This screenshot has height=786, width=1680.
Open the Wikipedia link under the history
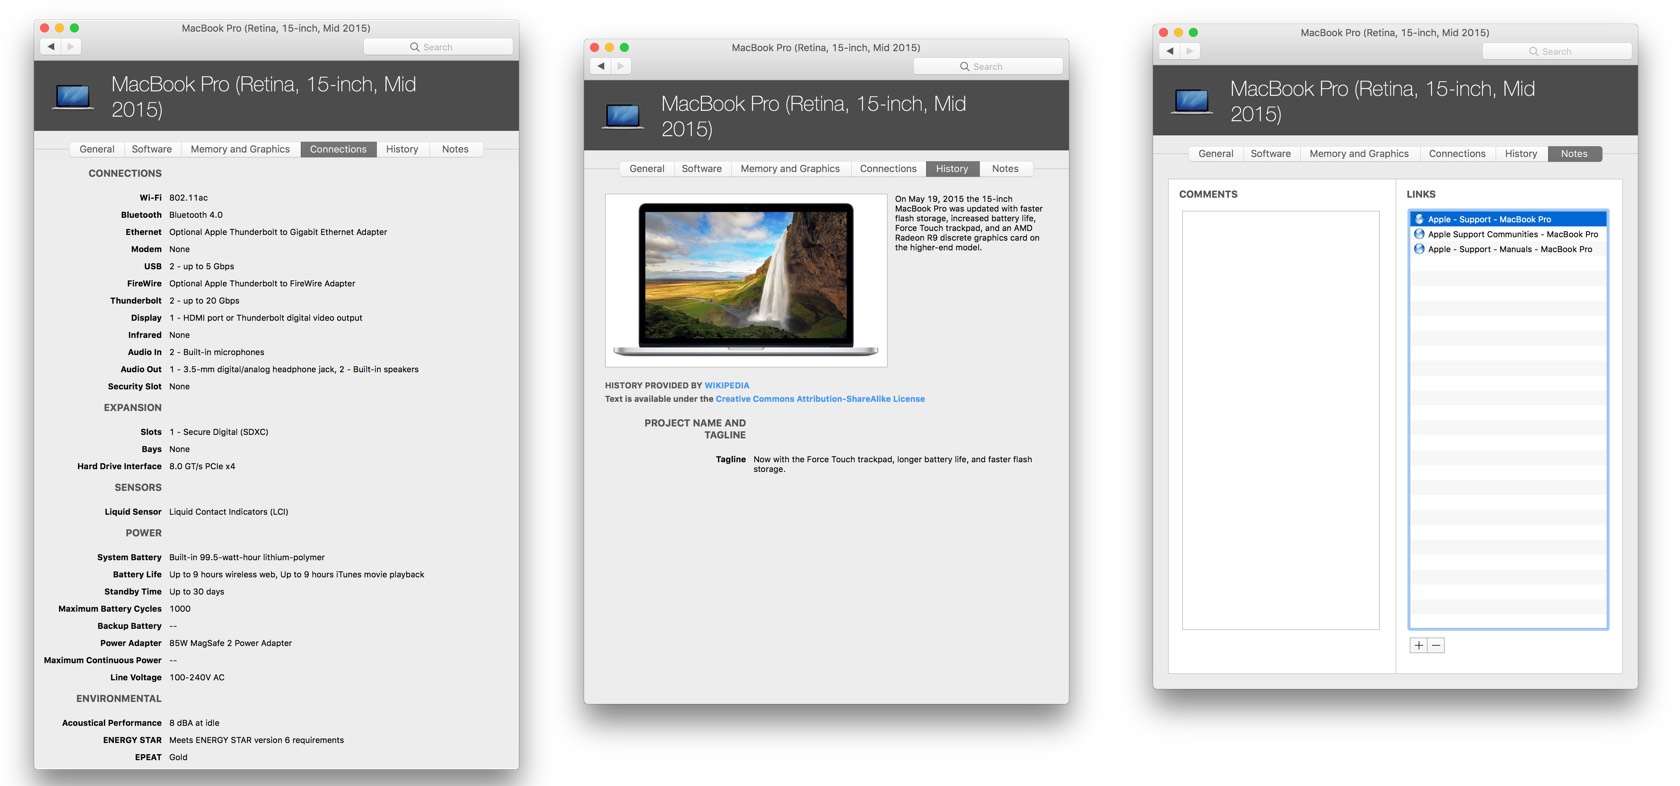pos(727,385)
